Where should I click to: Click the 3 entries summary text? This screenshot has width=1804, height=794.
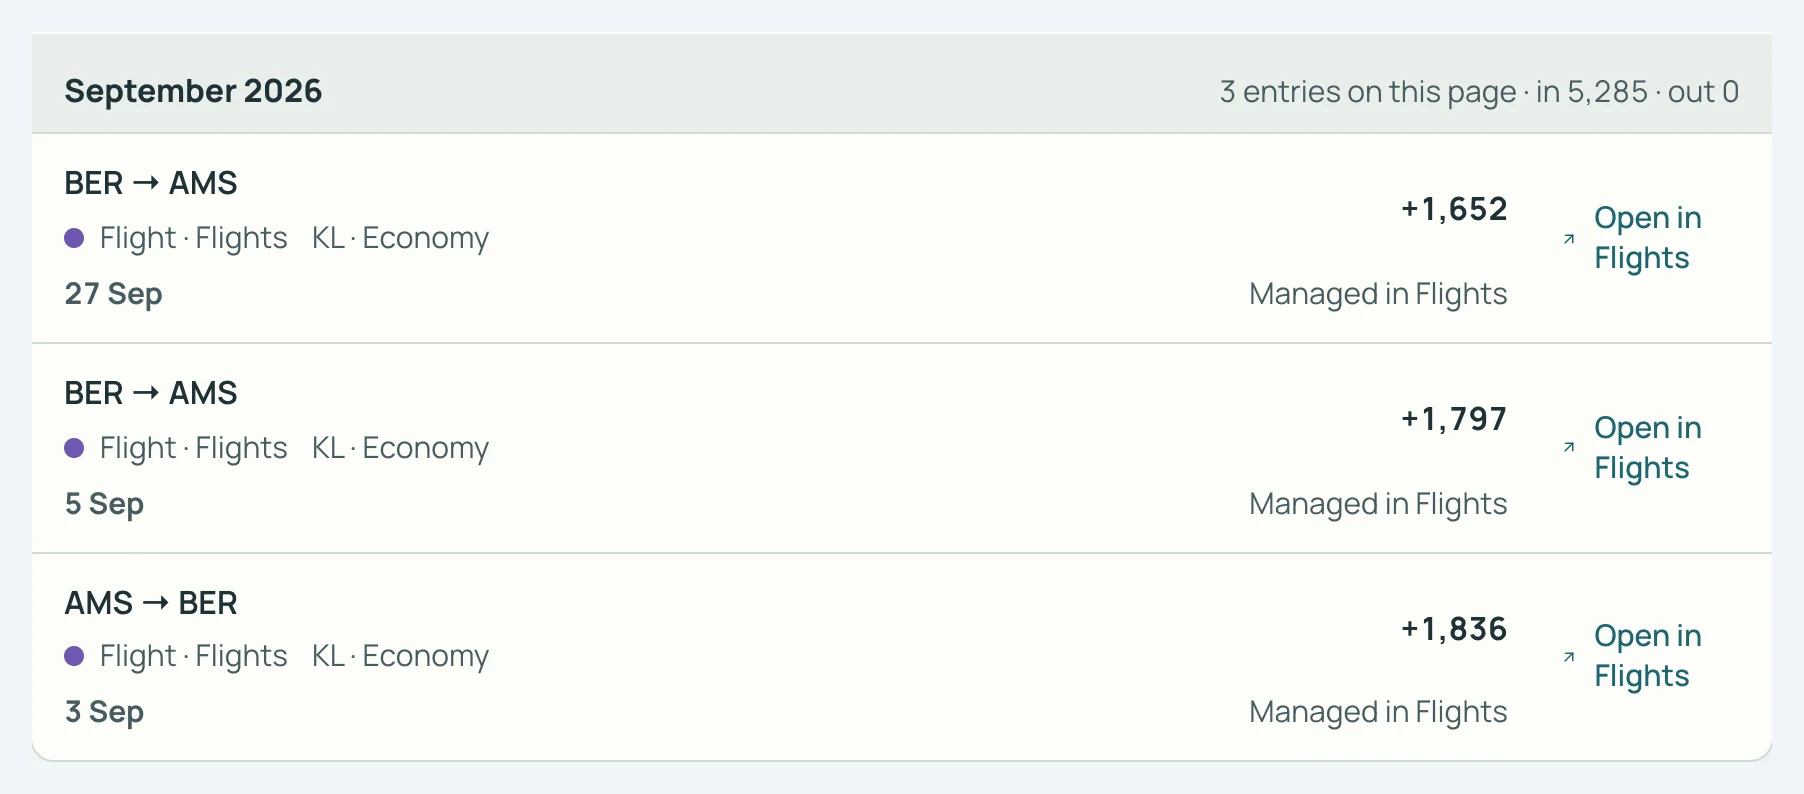coord(1479,92)
